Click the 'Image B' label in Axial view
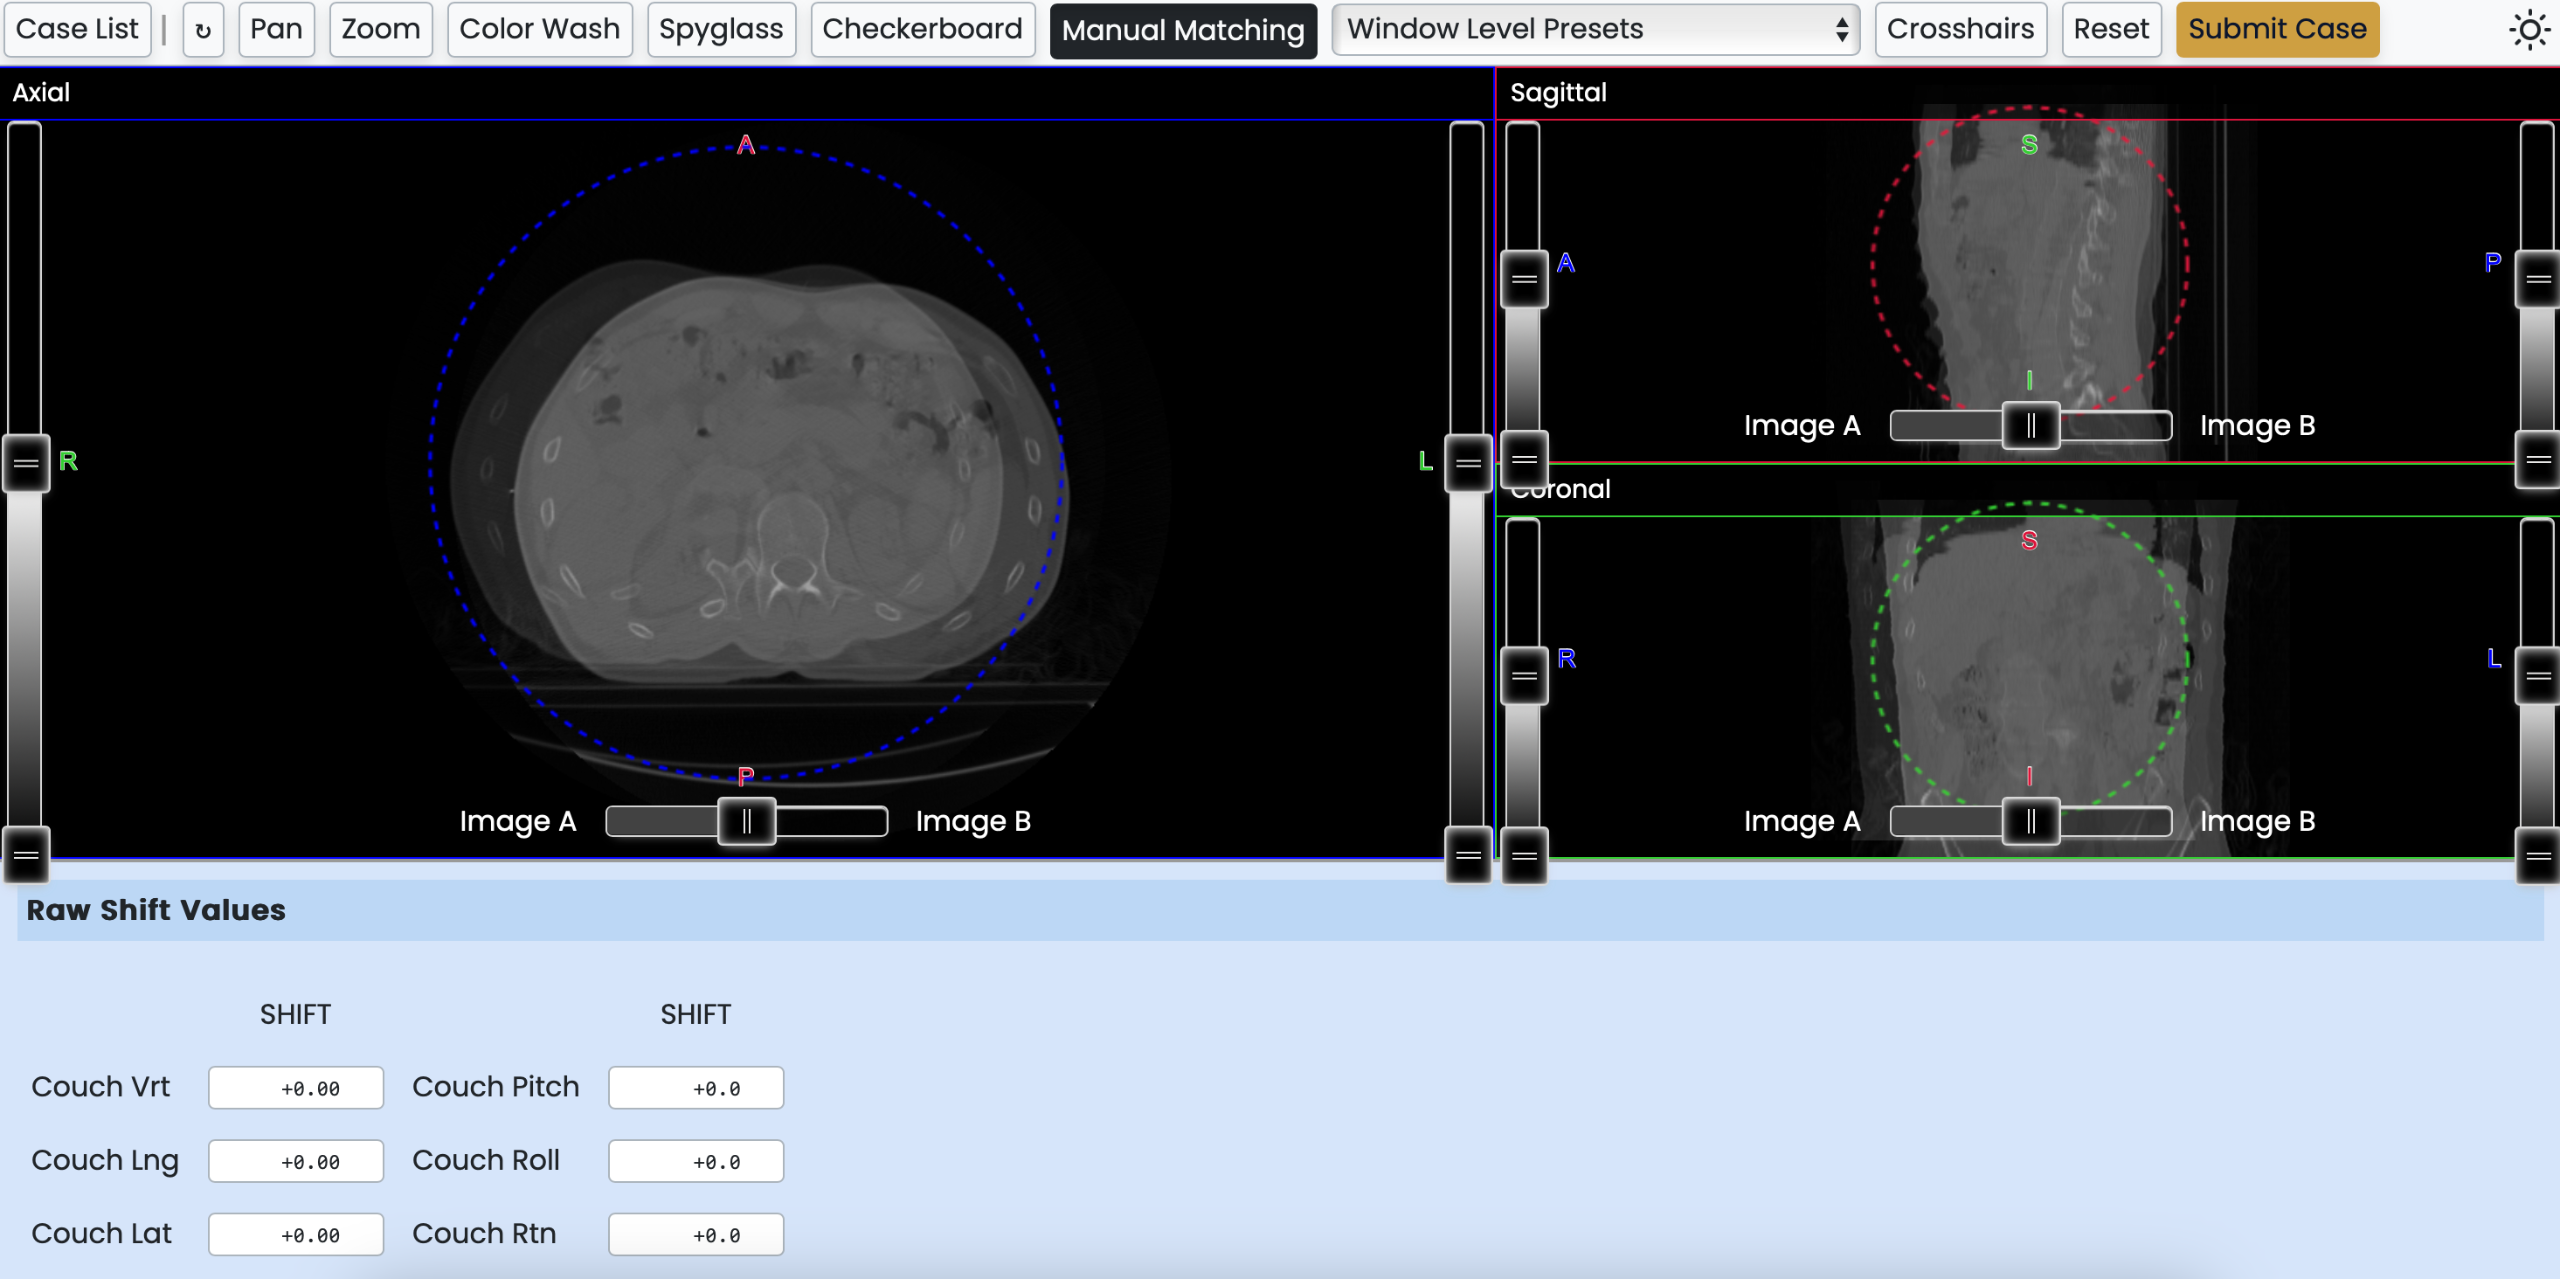 pos(973,821)
